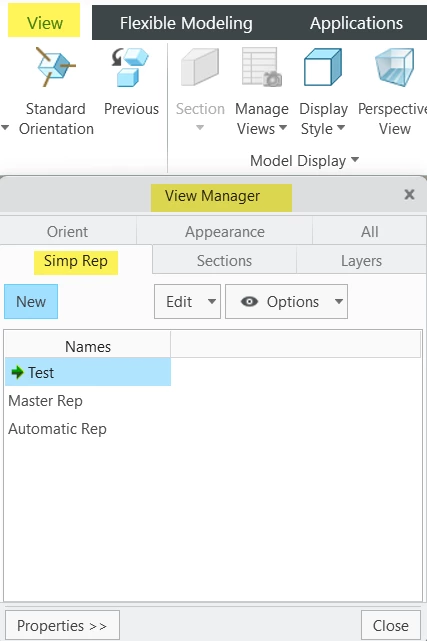This screenshot has width=427, height=641.
Task: Click the eye icon in Options
Action: click(249, 302)
